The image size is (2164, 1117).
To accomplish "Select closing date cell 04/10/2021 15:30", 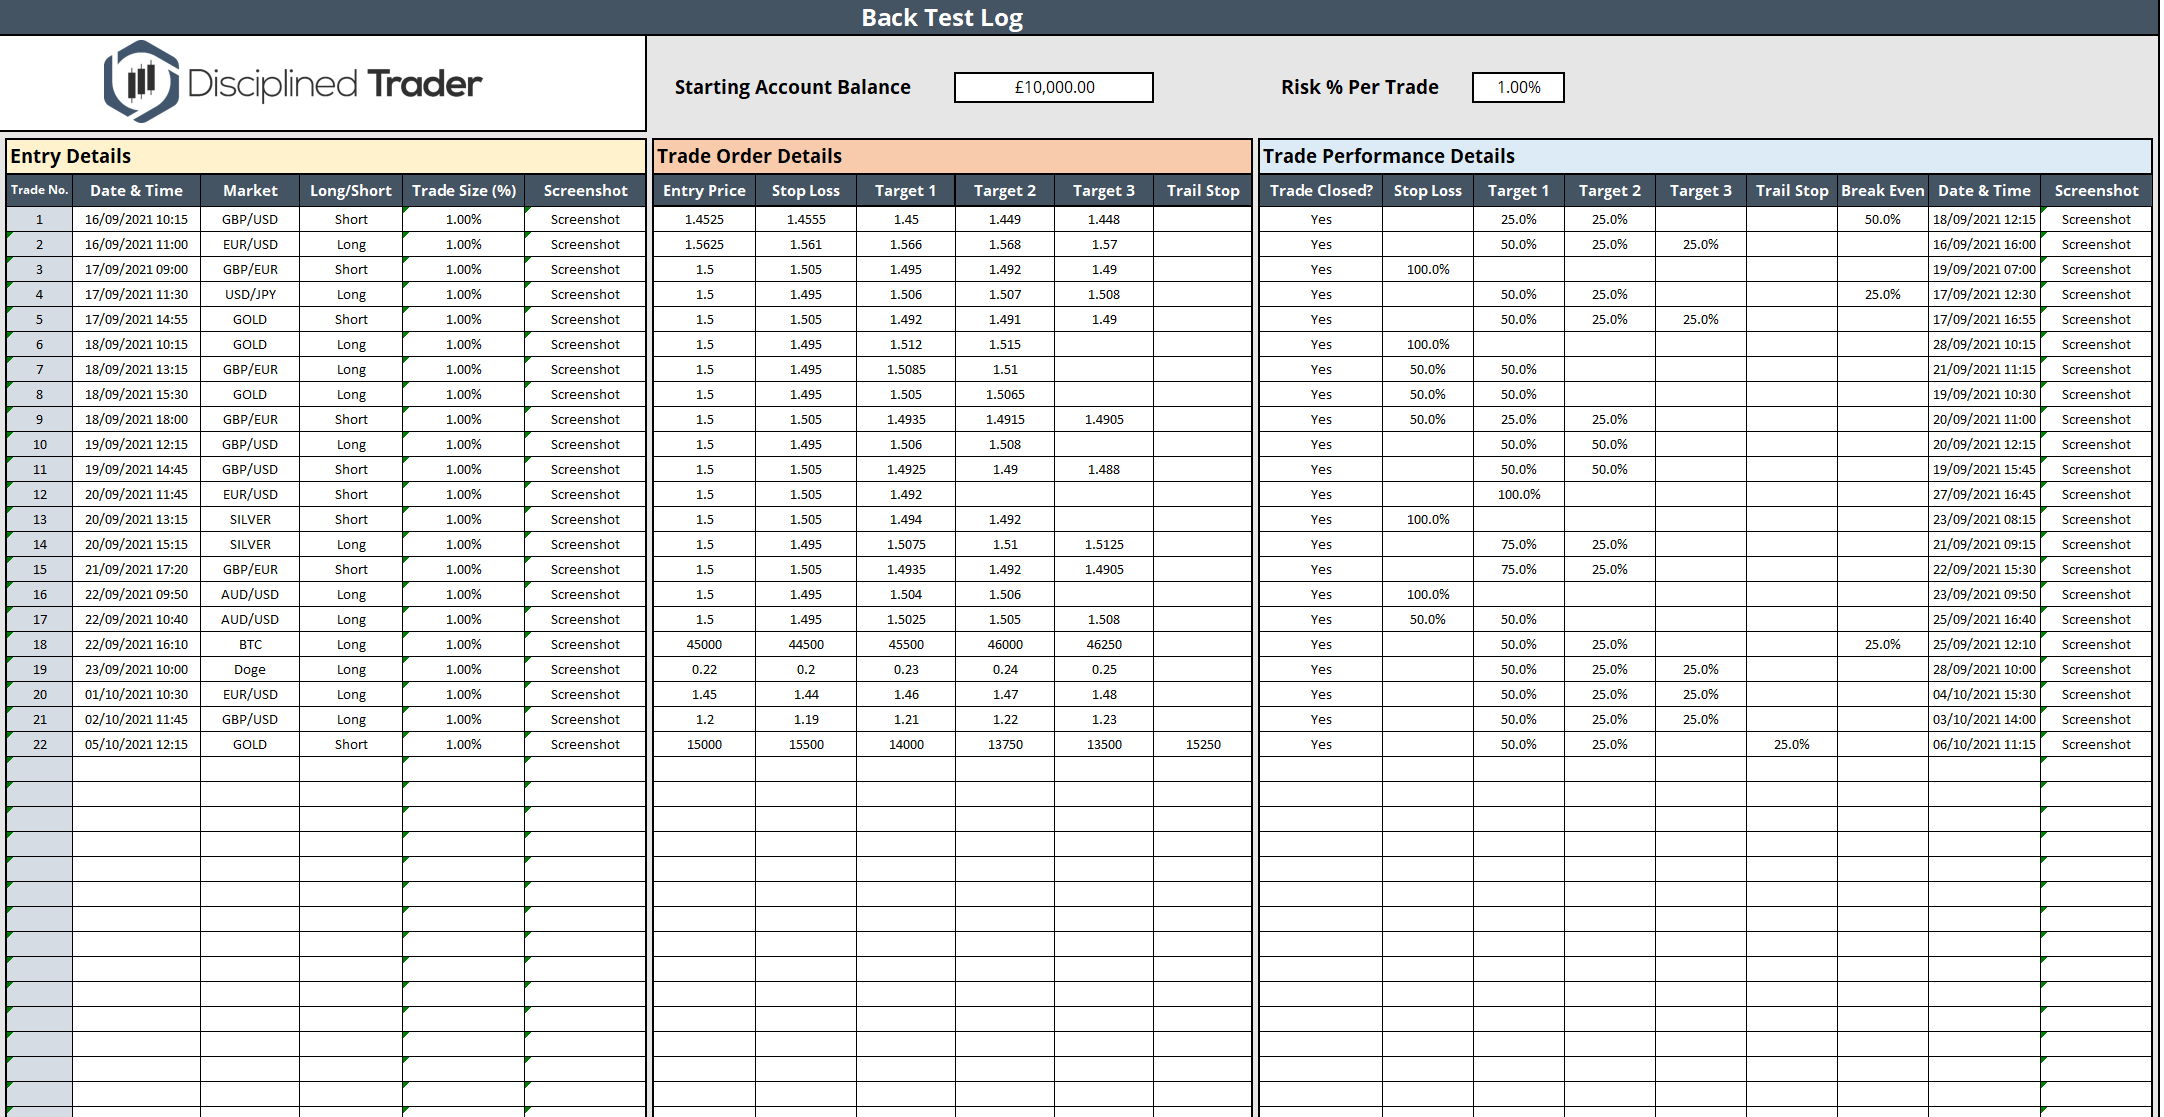I will point(1984,694).
